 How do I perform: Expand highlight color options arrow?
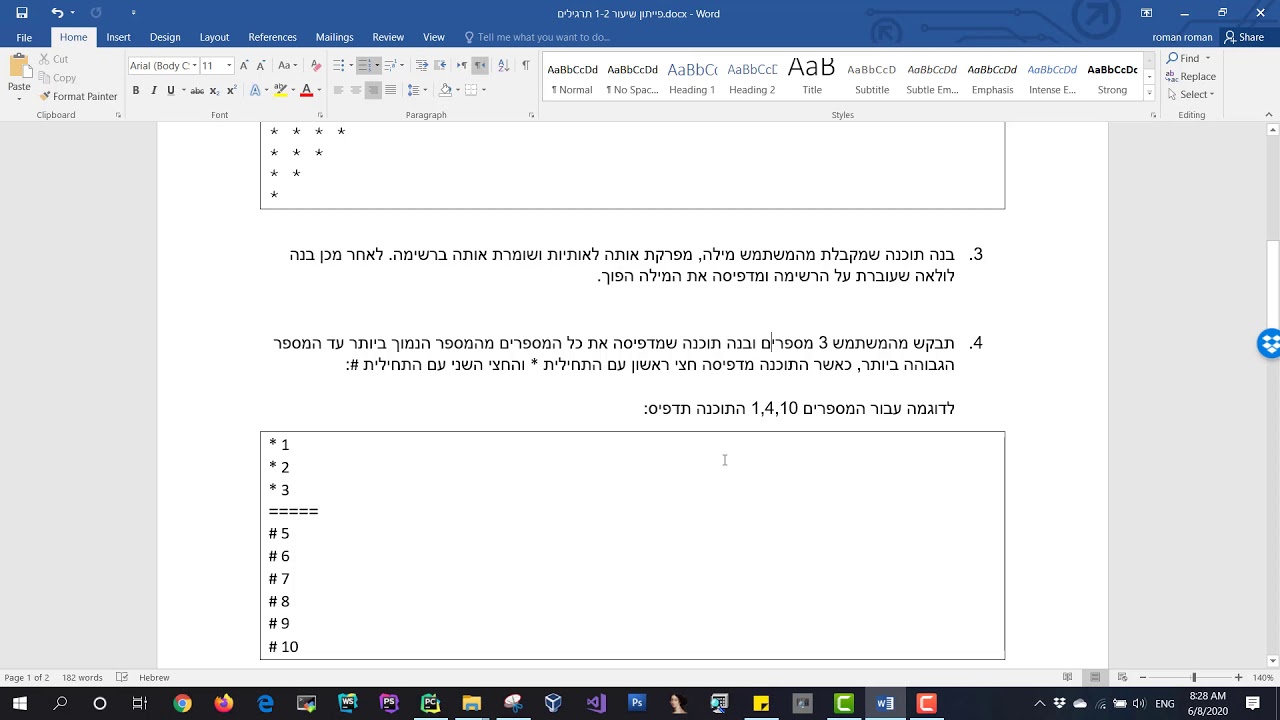(293, 90)
